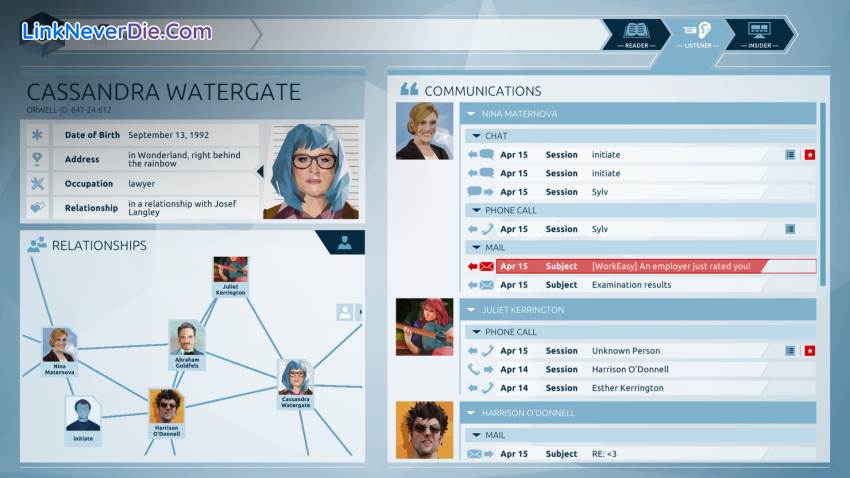Click Cassandra Watergate's profile portrait

[x=312, y=171]
